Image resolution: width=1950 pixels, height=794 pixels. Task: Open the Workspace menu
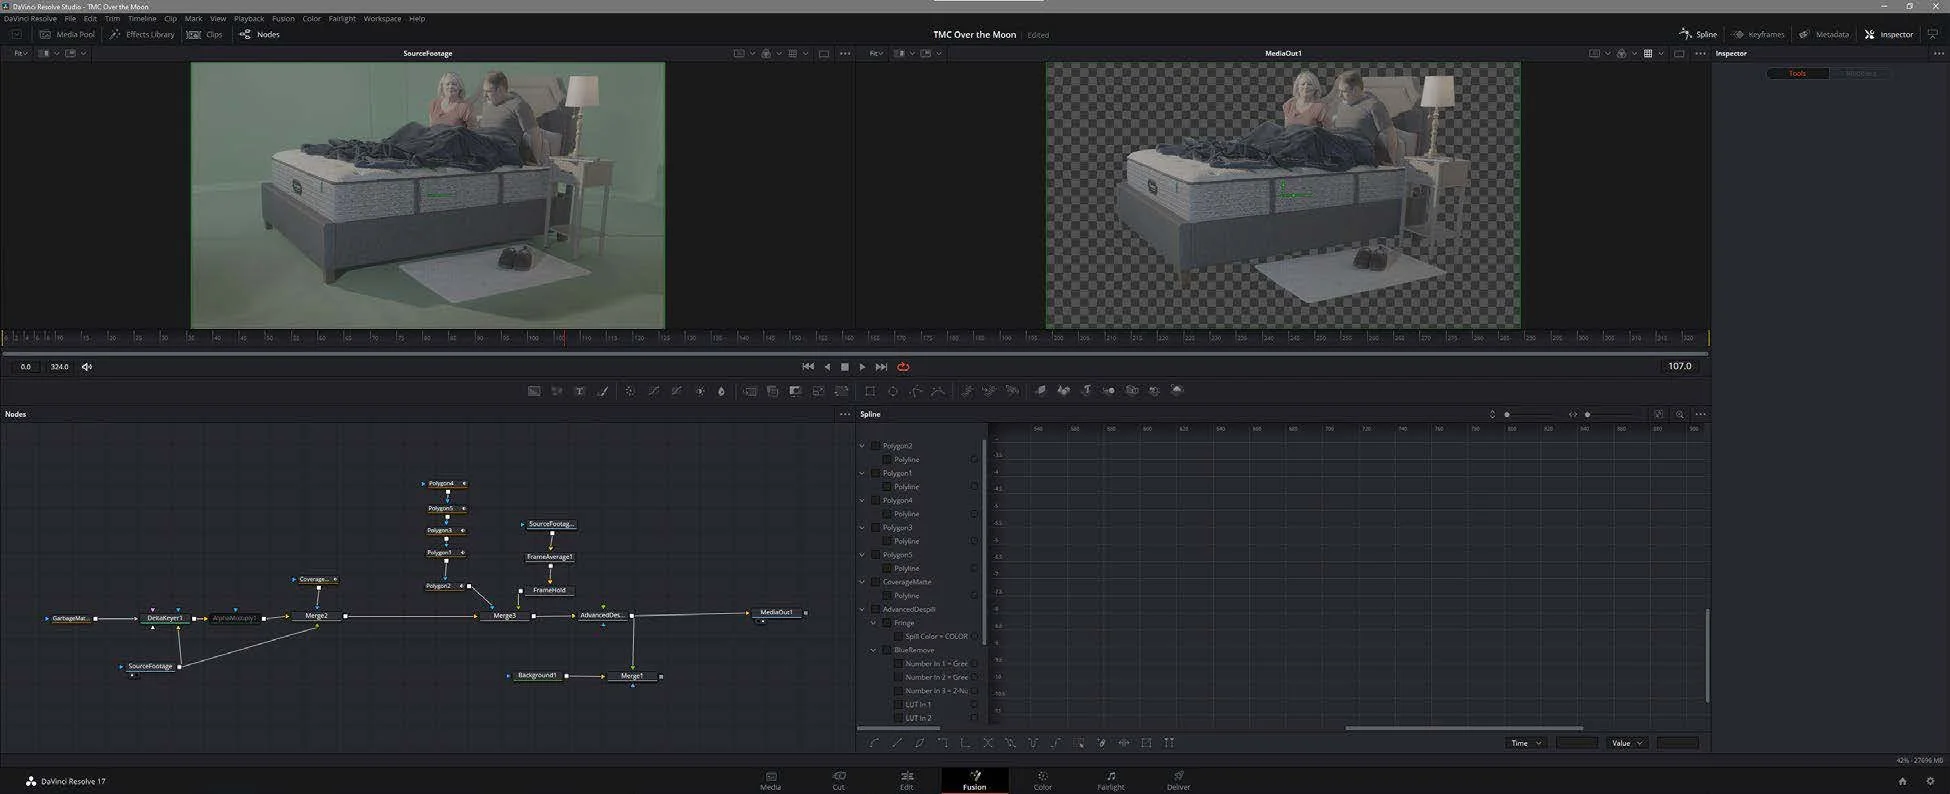[x=381, y=19]
